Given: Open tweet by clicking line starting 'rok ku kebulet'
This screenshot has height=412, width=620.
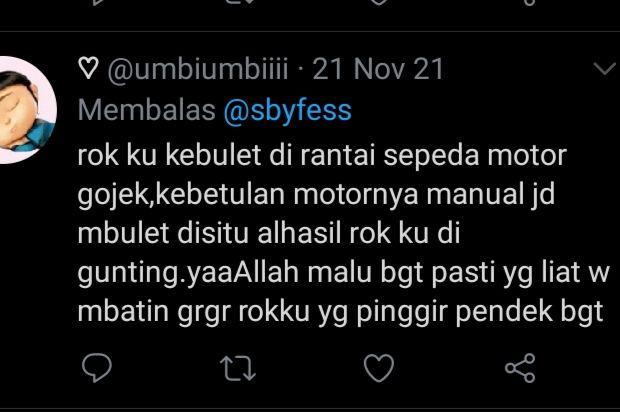Looking at the screenshot, I should click(322, 155).
